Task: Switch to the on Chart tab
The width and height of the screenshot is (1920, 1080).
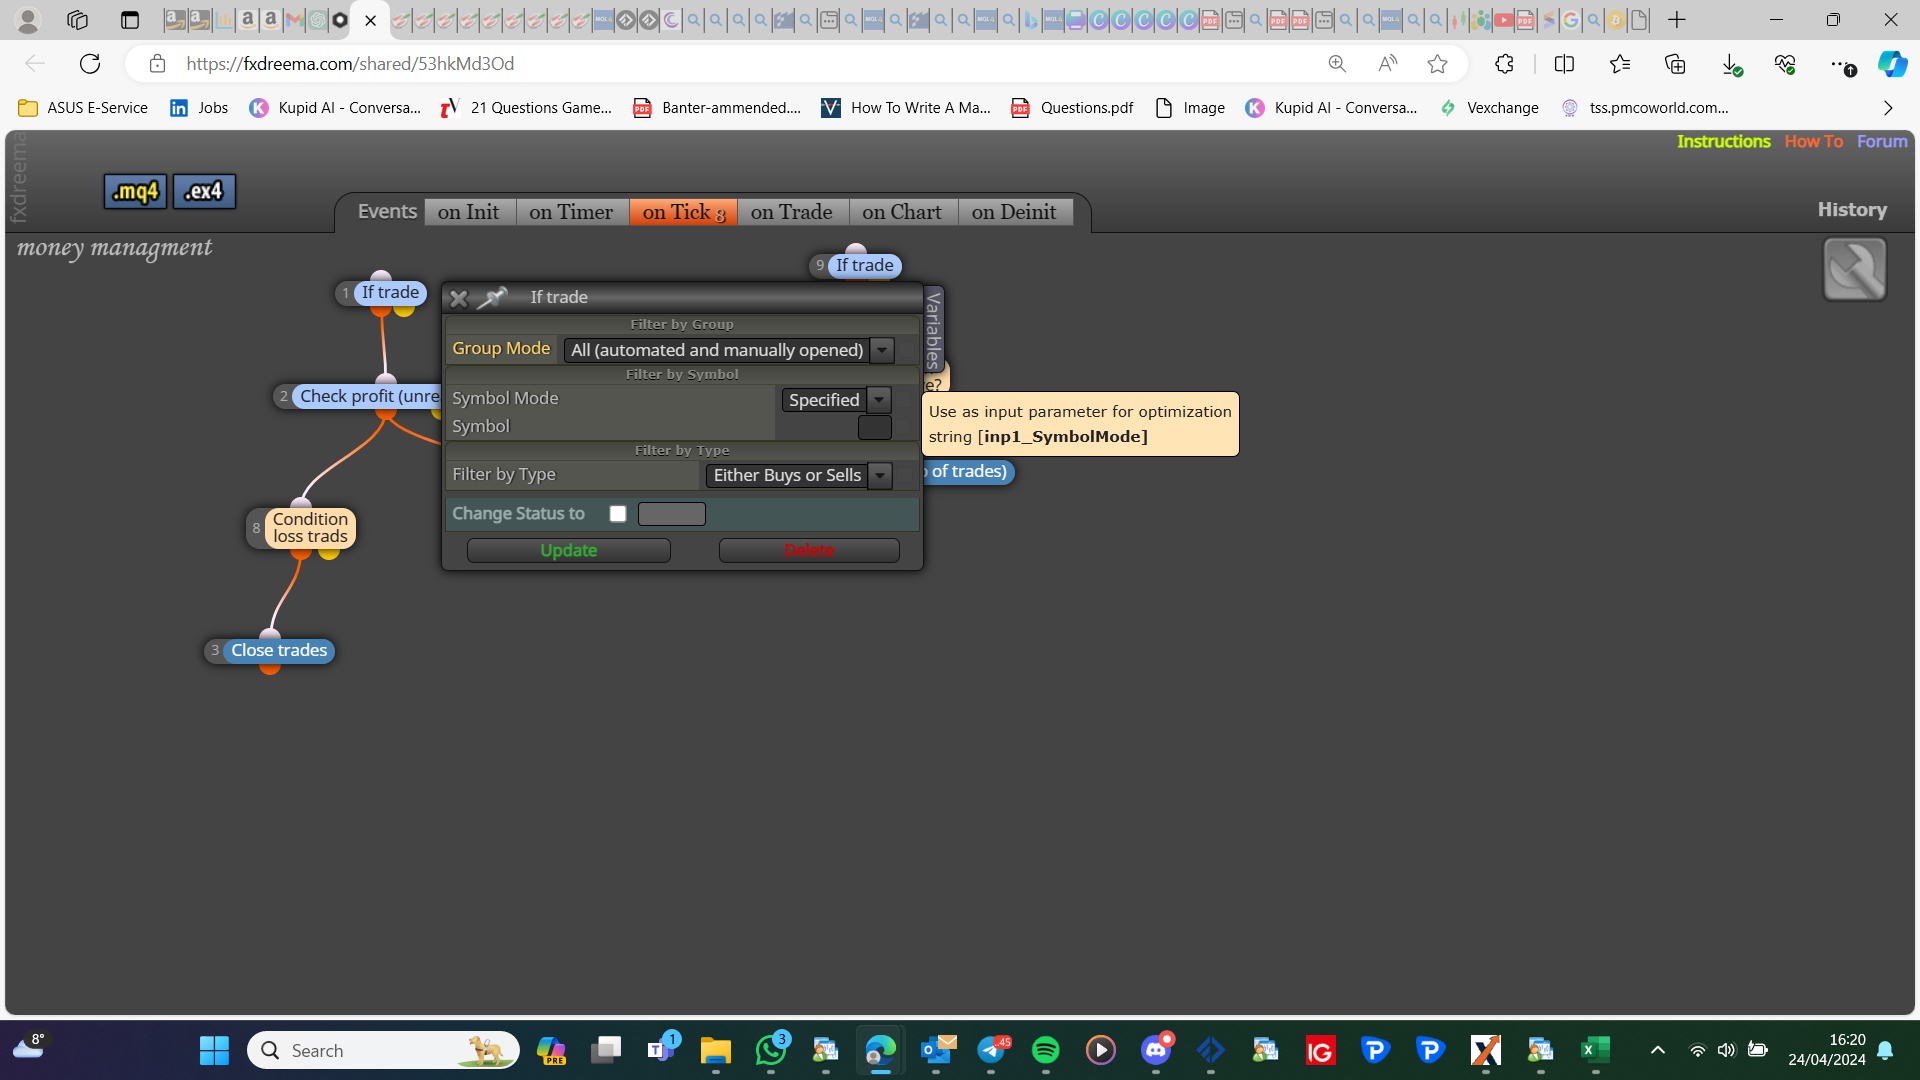Action: click(902, 212)
